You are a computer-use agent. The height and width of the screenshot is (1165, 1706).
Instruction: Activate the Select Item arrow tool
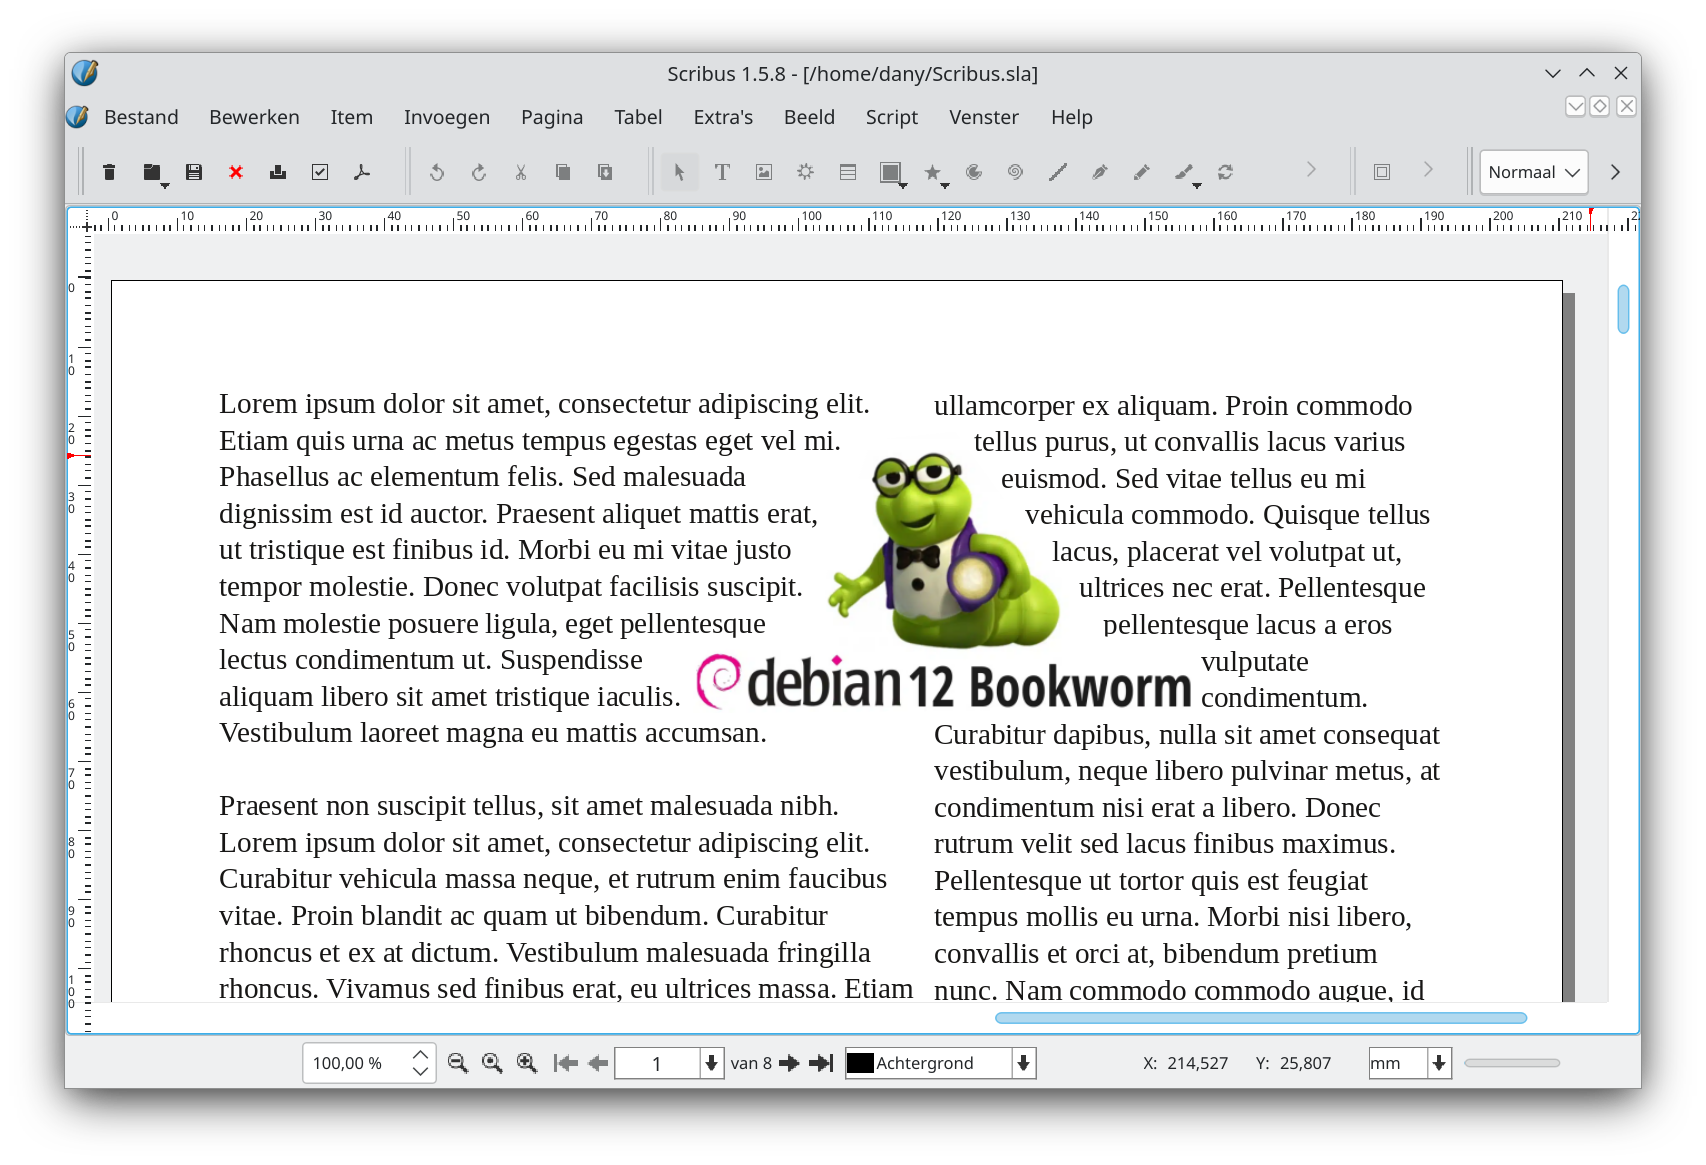(680, 172)
